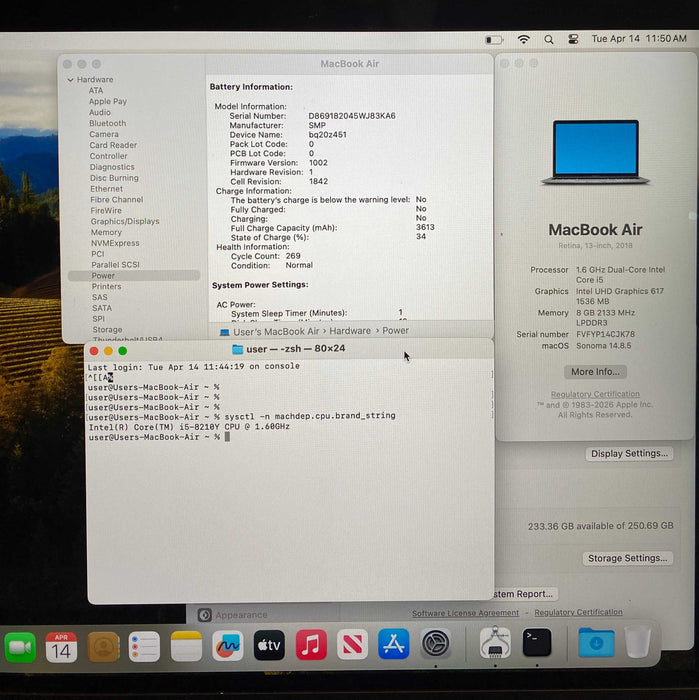Click MacBook Air laptop image in About window
This screenshot has width=699, height=700.
click(595, 152)
